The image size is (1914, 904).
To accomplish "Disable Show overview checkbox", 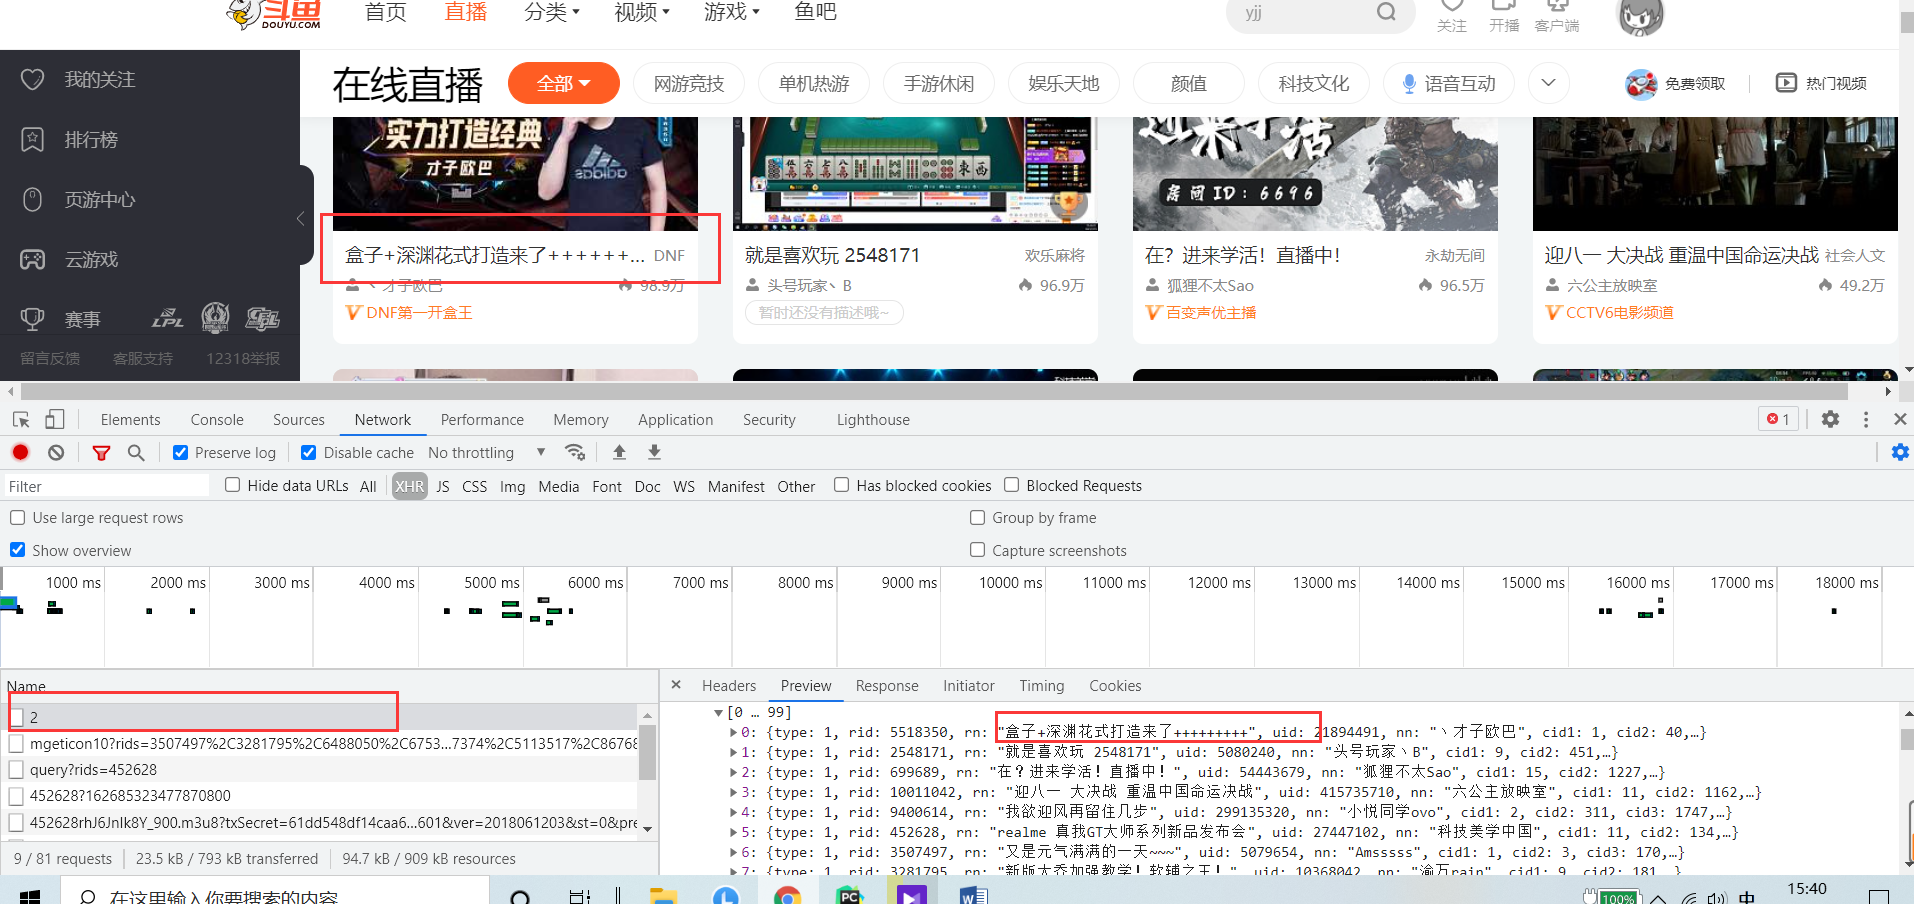I will (x=17, y=550).
